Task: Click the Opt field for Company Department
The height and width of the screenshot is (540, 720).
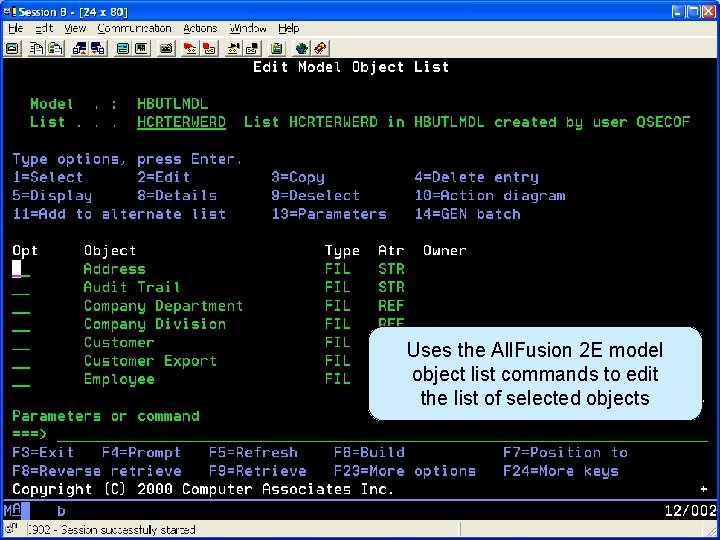Action: pos(21,306)
